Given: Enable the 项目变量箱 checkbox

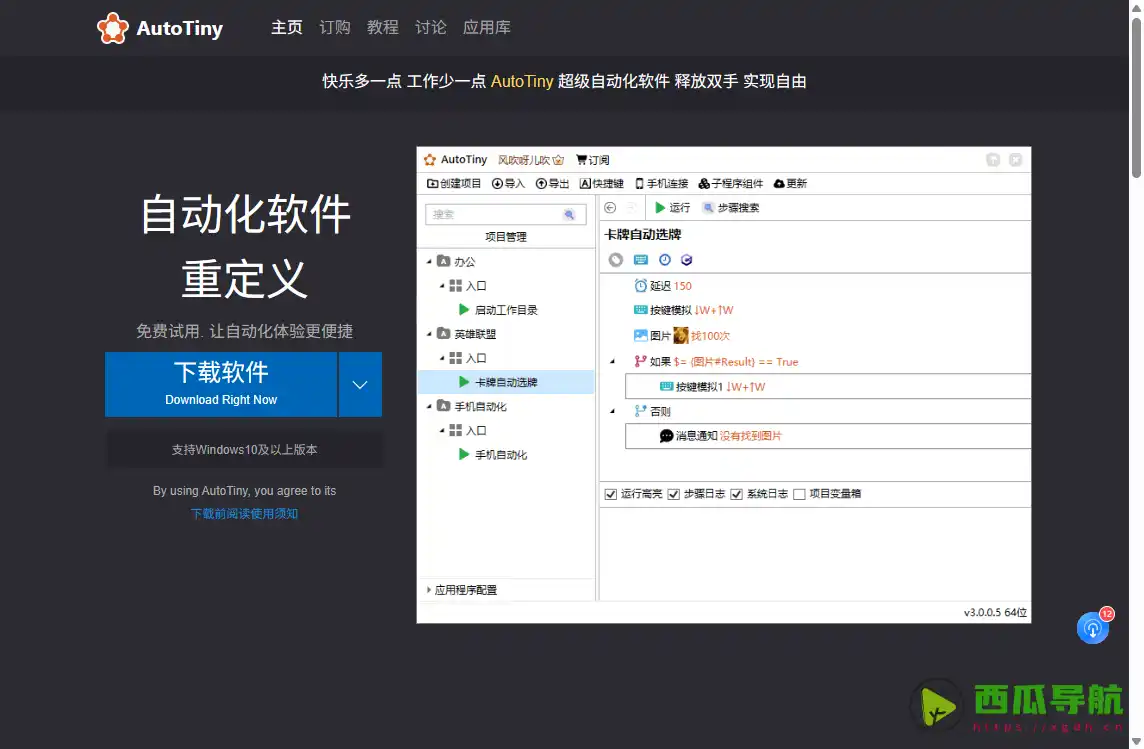Looking at the screenshot, I should tap(799, 494).
